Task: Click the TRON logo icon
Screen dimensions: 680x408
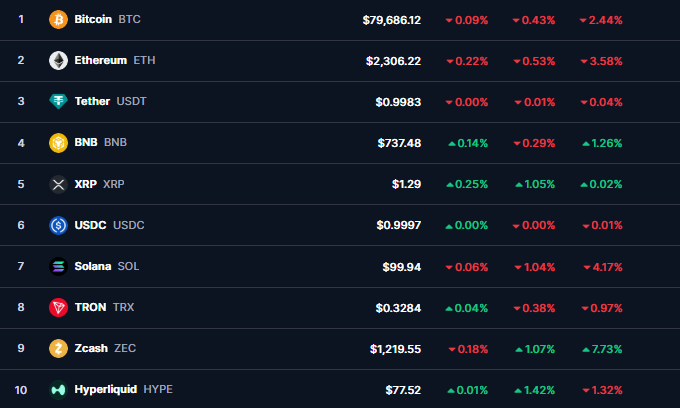Action: [58, 307]
